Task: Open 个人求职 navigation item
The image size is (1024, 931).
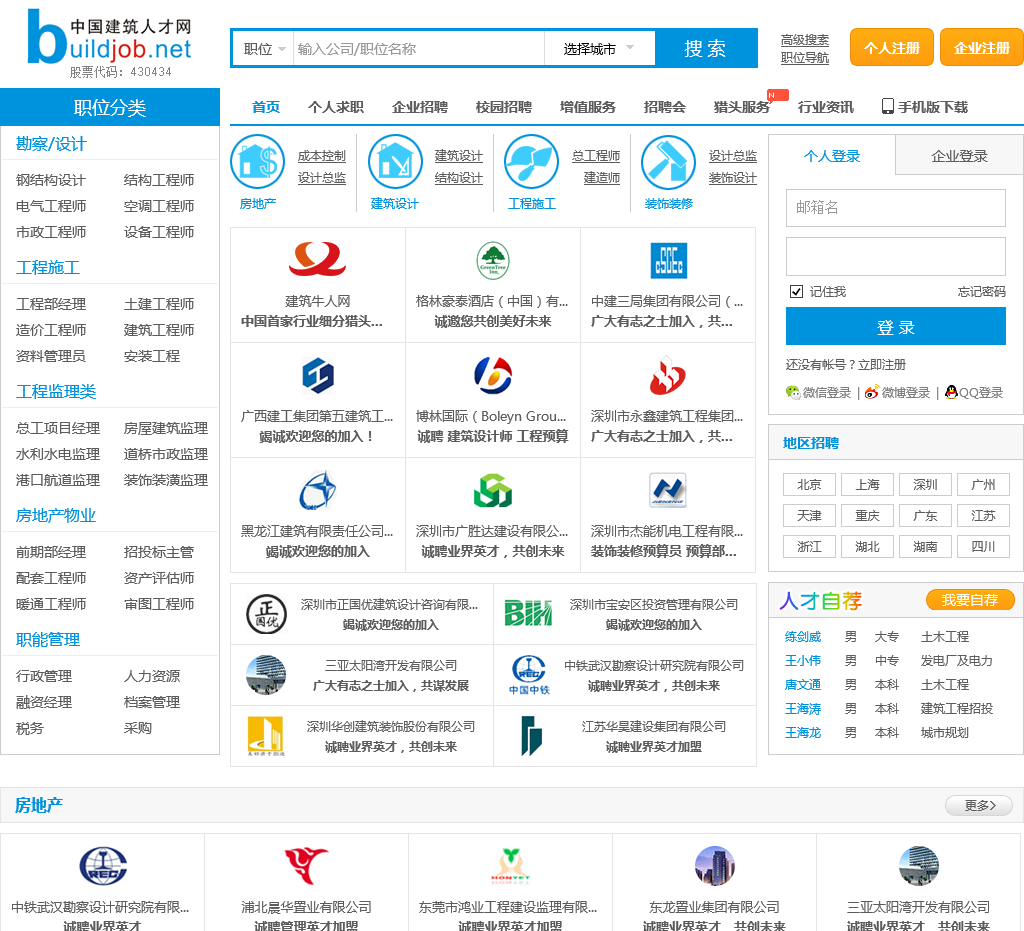Action: point(336,107)
